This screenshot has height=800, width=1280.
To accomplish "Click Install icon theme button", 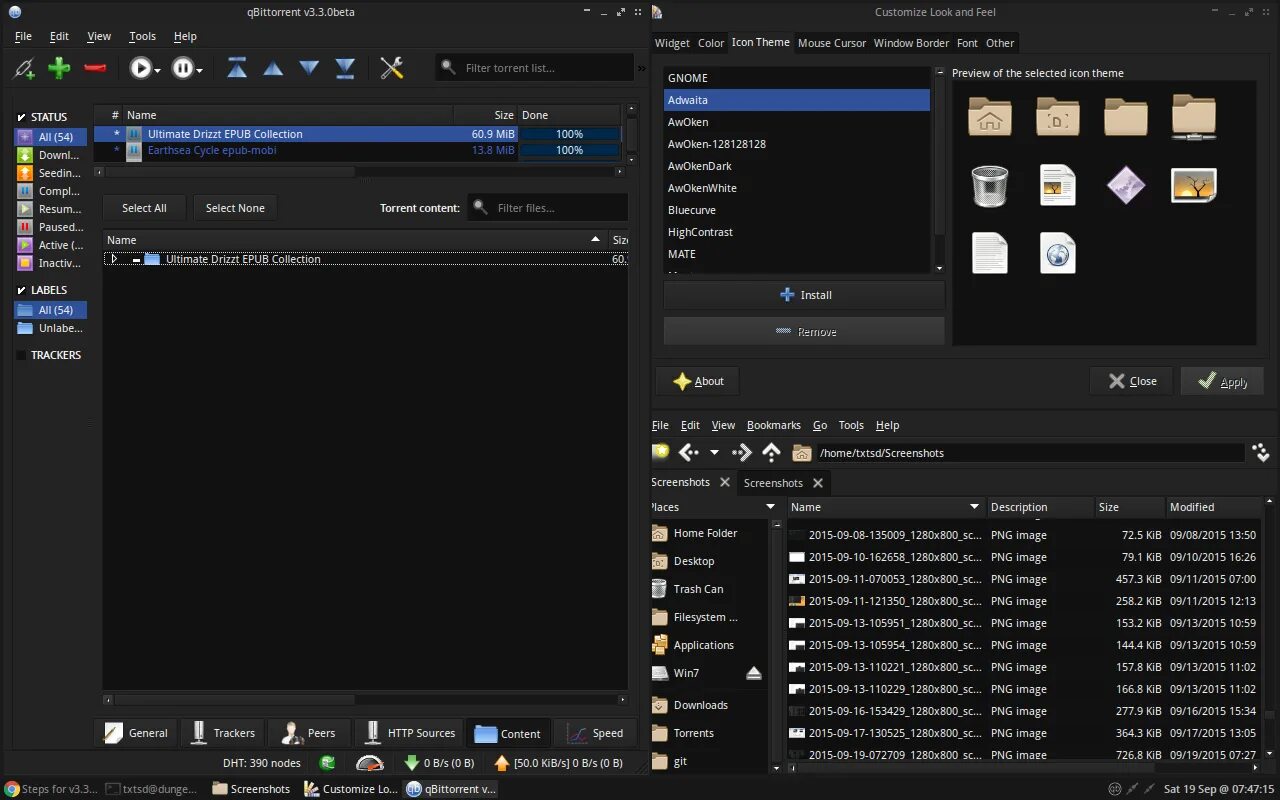I will coord(804,295).
